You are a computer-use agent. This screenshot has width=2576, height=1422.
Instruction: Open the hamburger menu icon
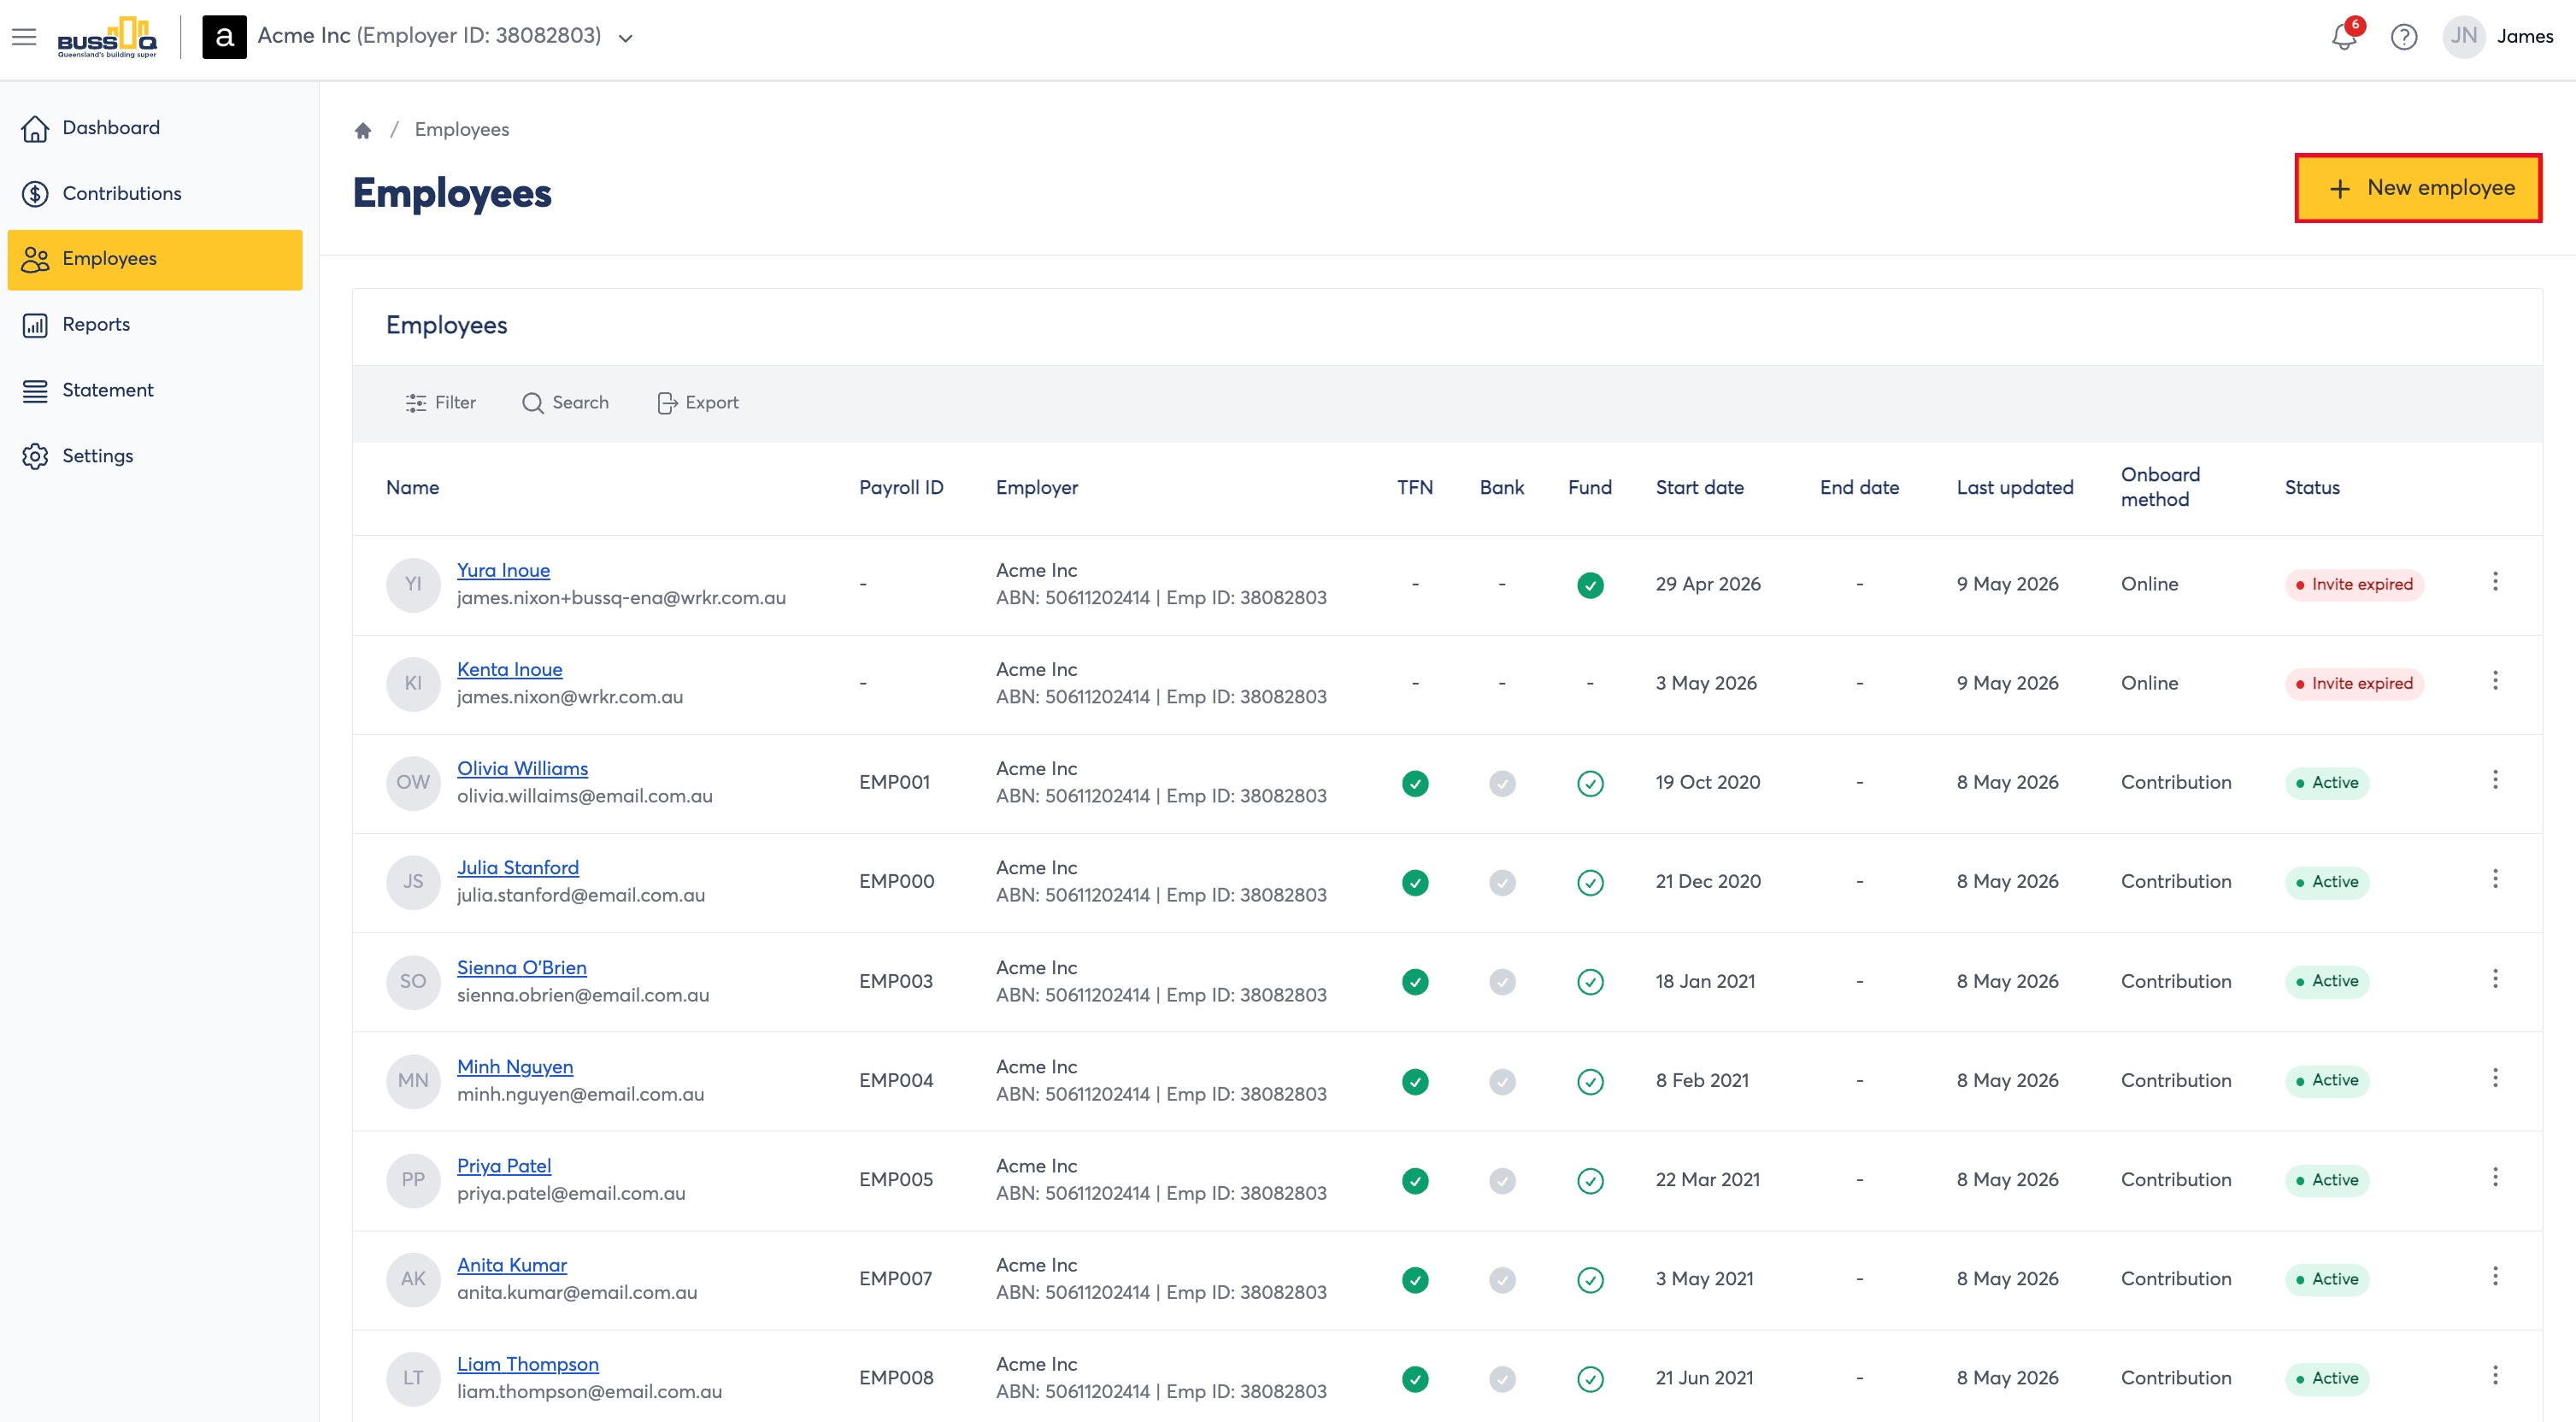click(24, 37)
